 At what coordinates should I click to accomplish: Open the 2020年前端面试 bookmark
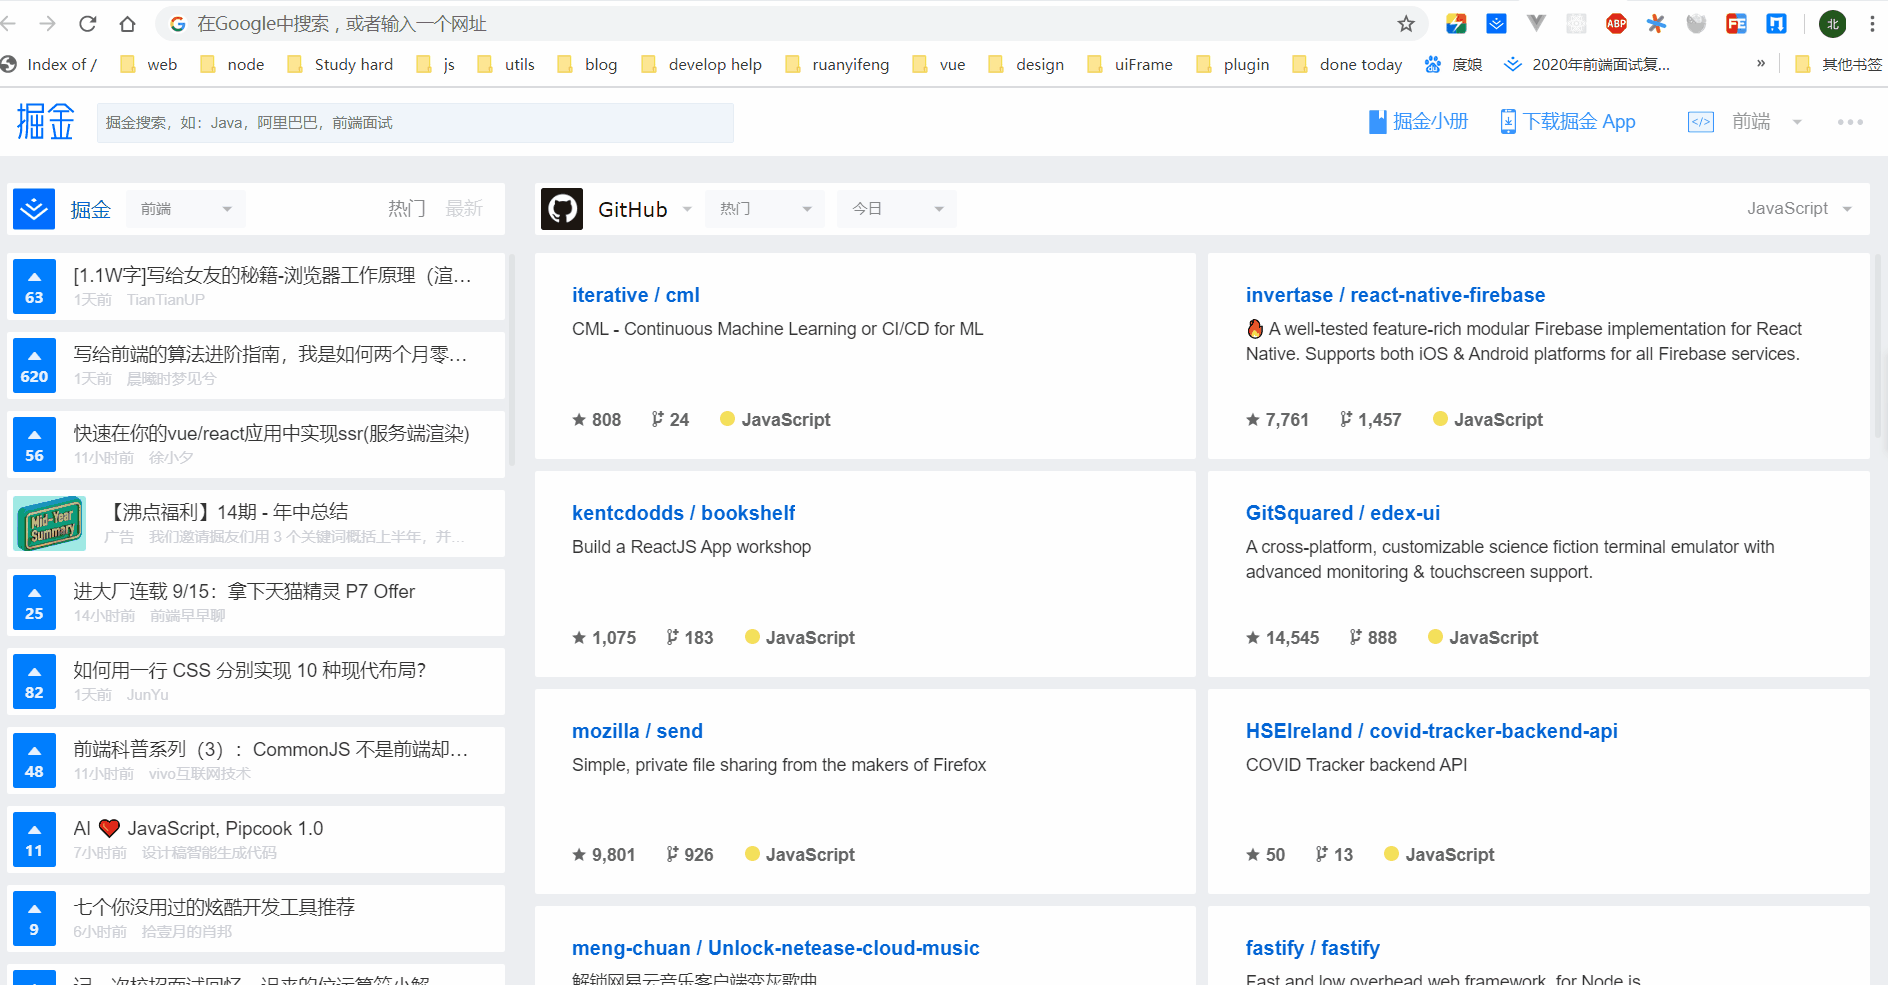pos(1587,64)
